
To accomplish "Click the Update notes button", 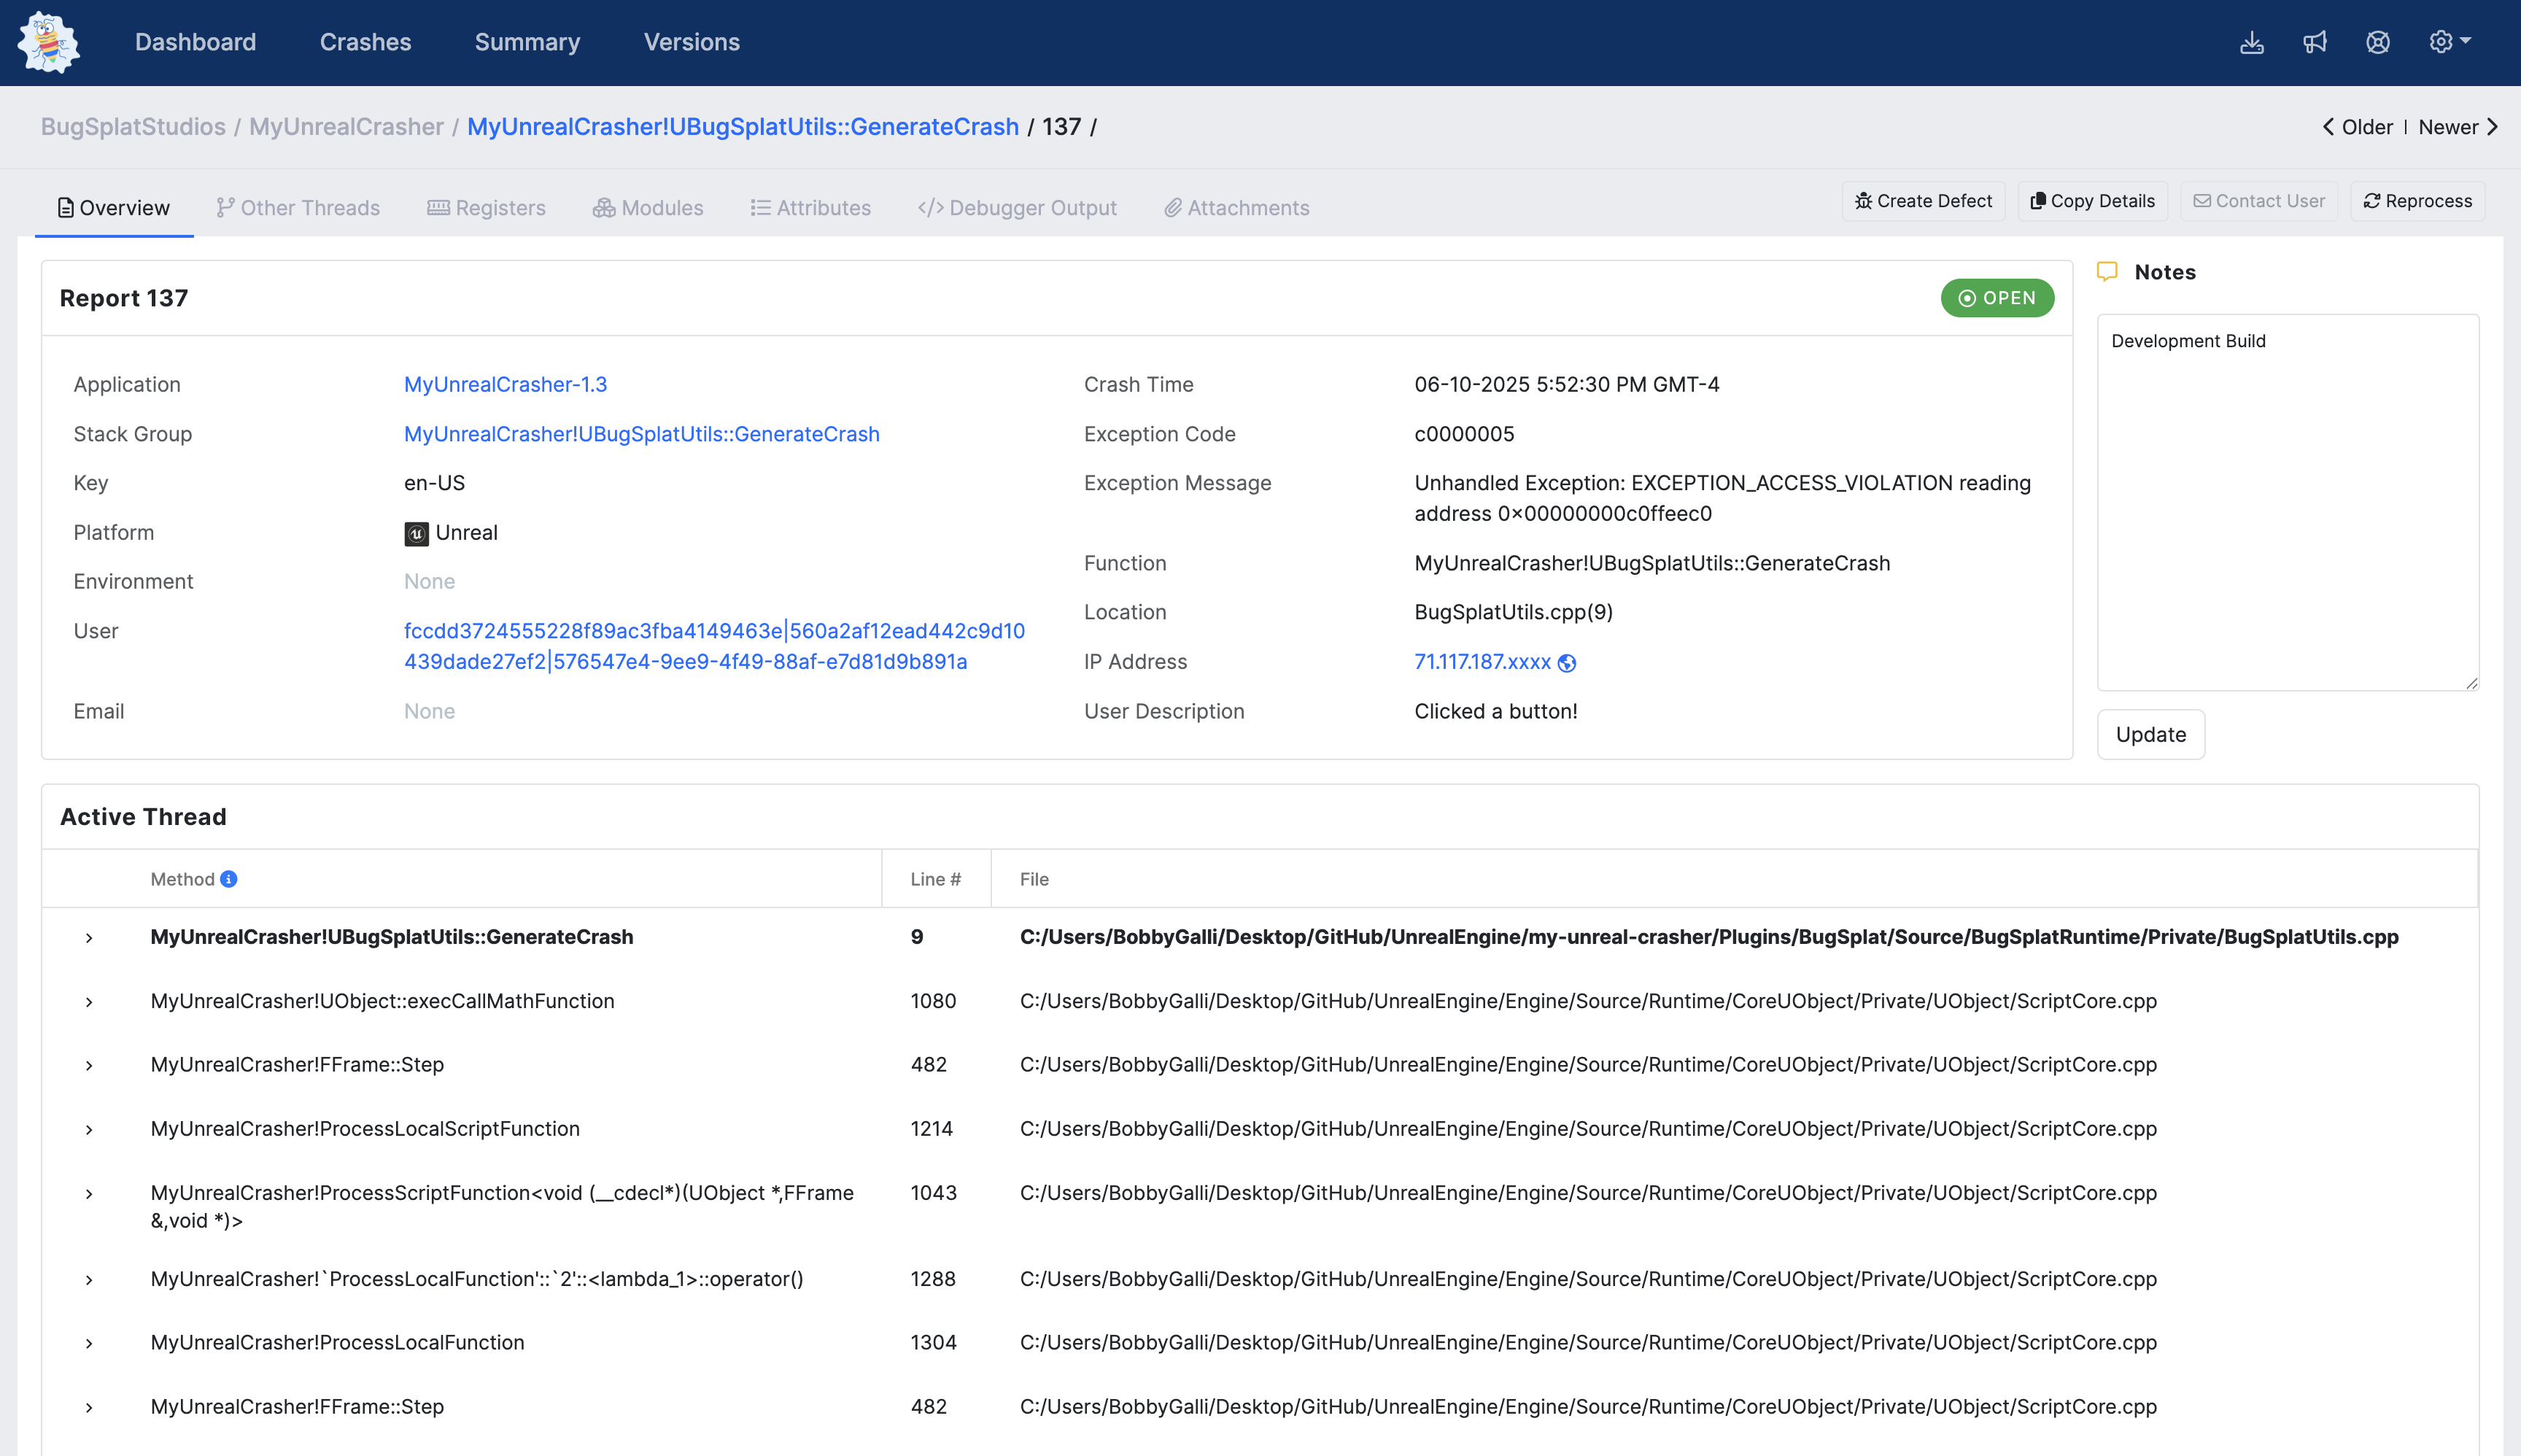I will click(2150, 735).
